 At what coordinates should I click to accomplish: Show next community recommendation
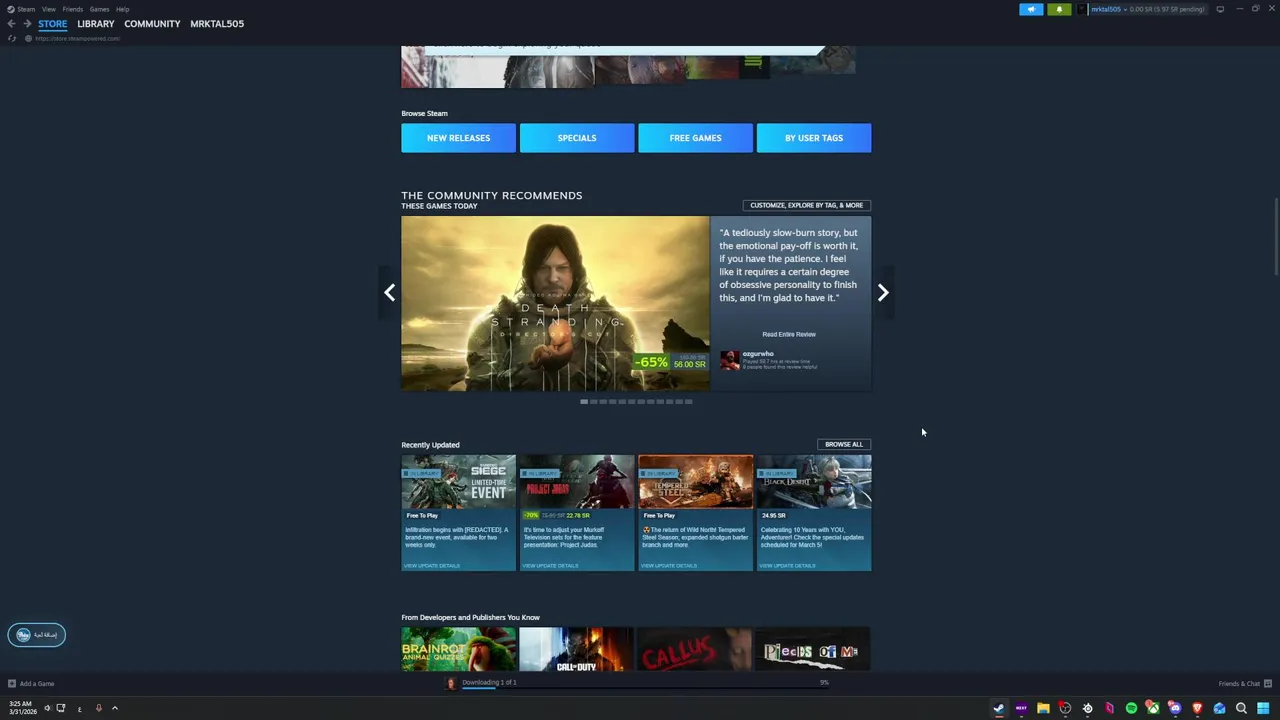883,292
